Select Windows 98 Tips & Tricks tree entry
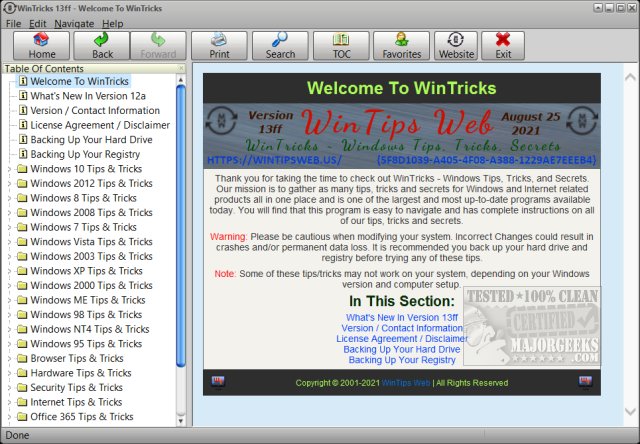The height and width of the screenshot is (444, 640). (86, 315)
